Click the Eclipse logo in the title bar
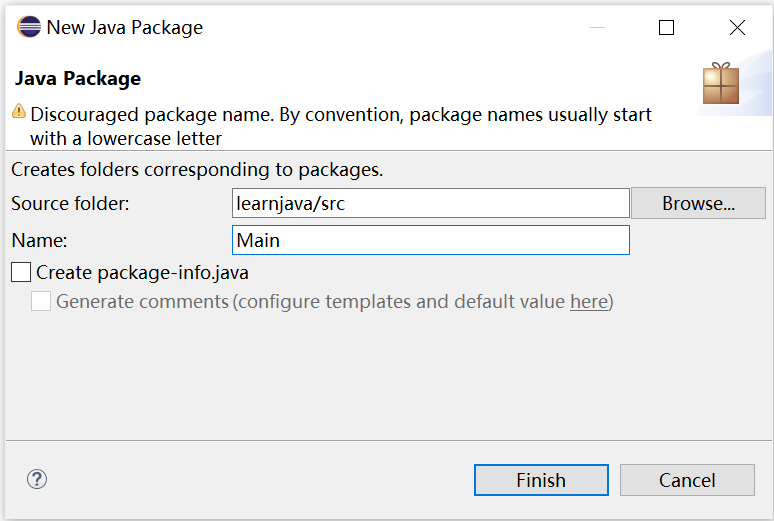The height and width of the screenshot is (521, 774). pyautogui.click(x=29, y=28)
